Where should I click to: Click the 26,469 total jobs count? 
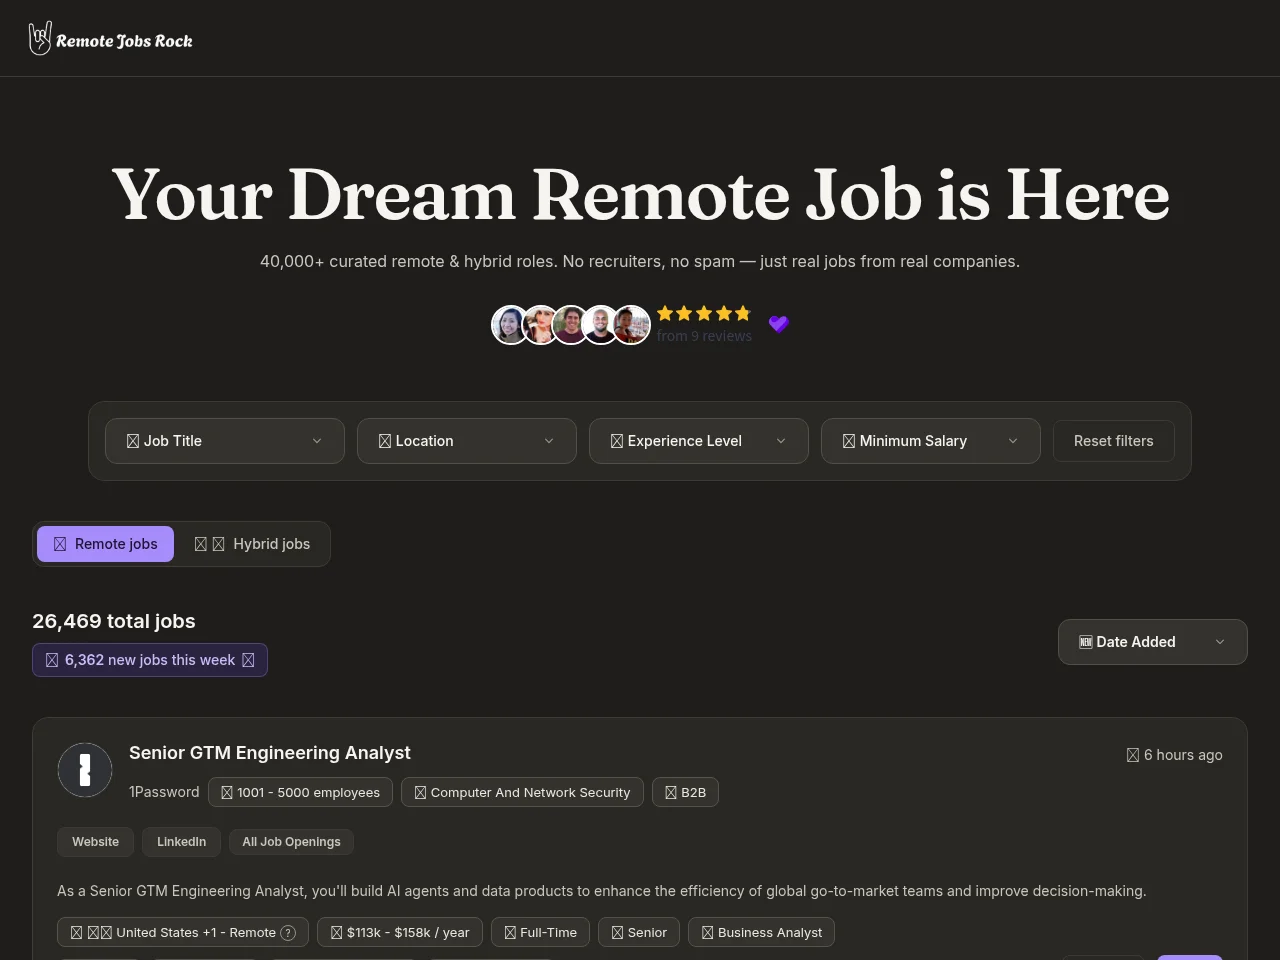tap(114, 621)
